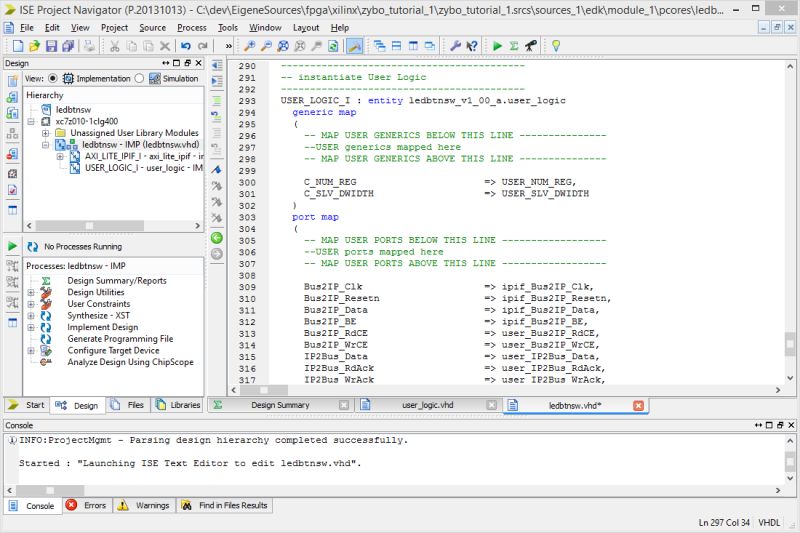Image resolution: width=800 pixels, height=533 pixels.
Task: Expand the User Constraints process
Action: (31, 304)
